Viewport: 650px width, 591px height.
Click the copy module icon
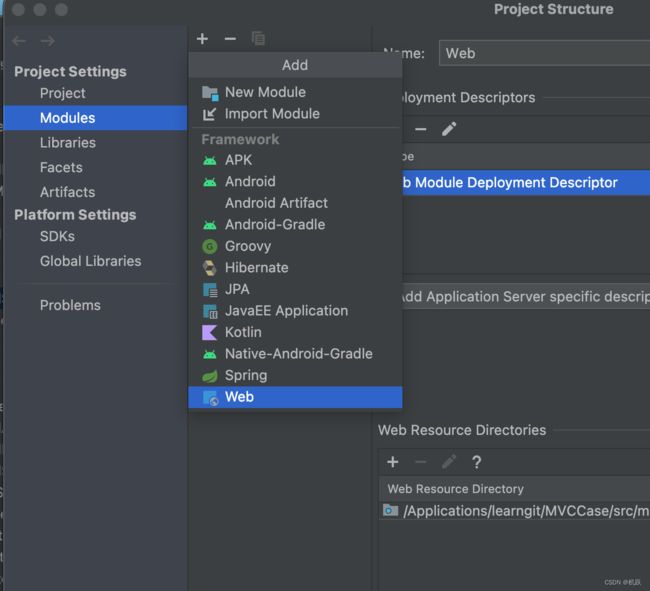point(258,39)
